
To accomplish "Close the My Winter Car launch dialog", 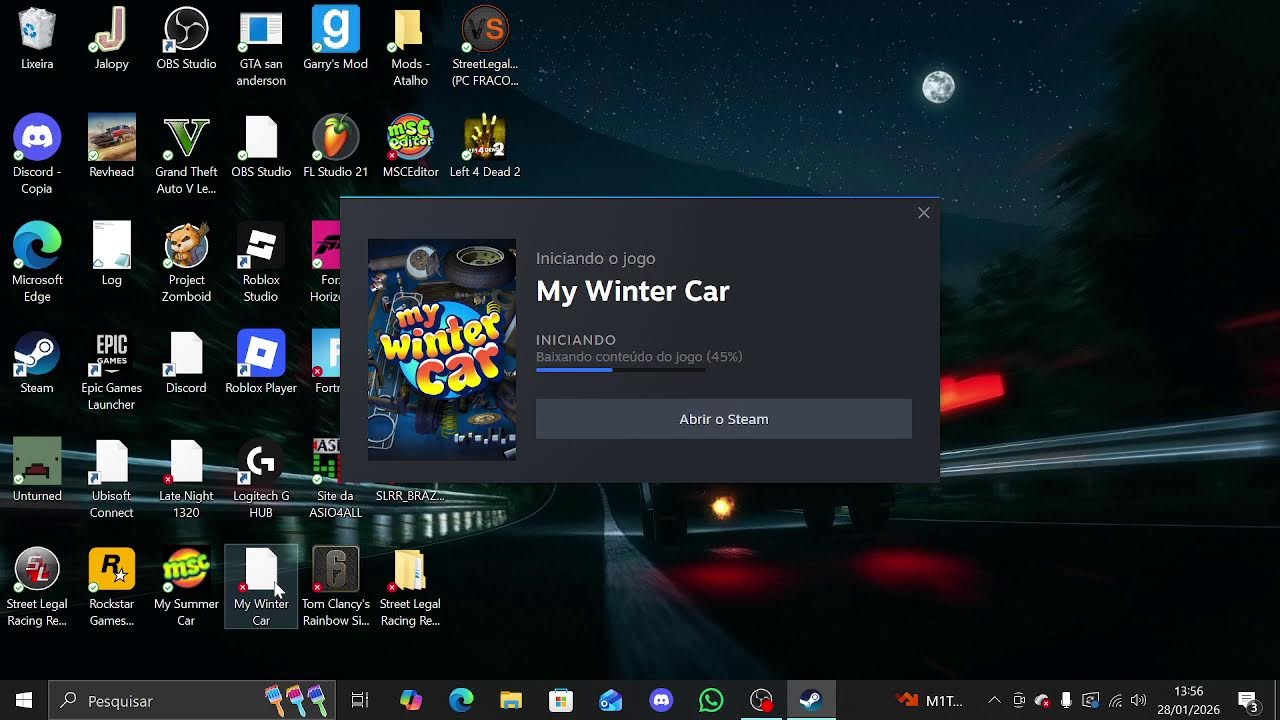I will click(x=924, y=213).
